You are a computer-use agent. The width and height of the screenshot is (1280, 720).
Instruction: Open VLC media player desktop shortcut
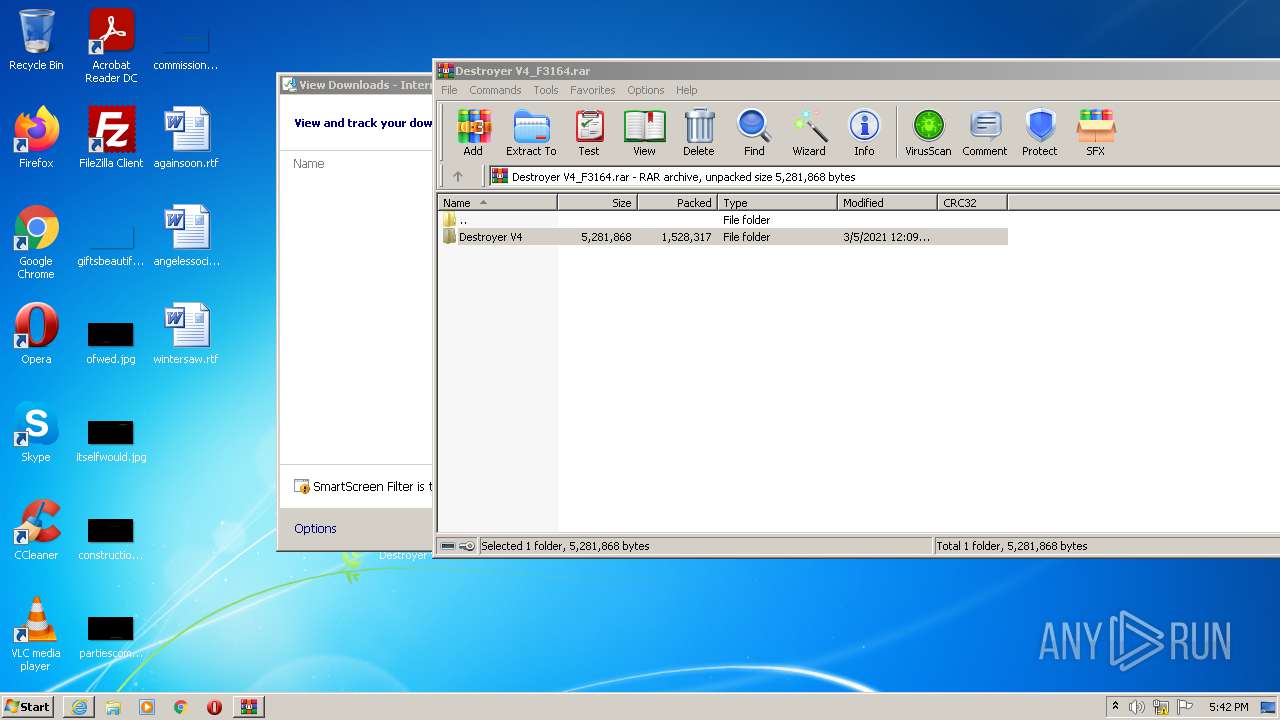pos(36,634)
